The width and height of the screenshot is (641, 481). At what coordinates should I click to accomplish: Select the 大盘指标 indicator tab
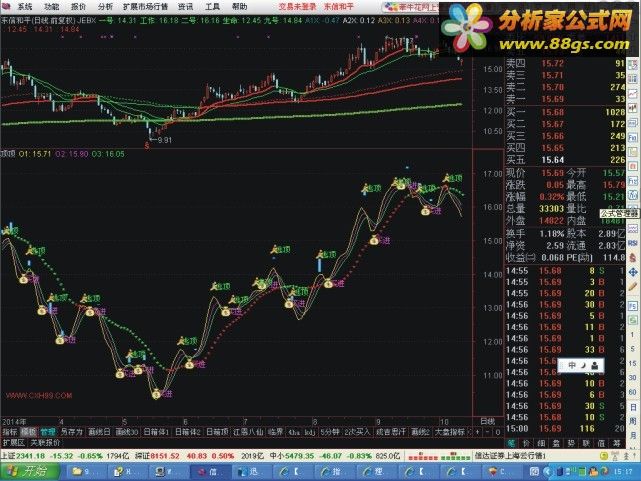click(449, 432)
